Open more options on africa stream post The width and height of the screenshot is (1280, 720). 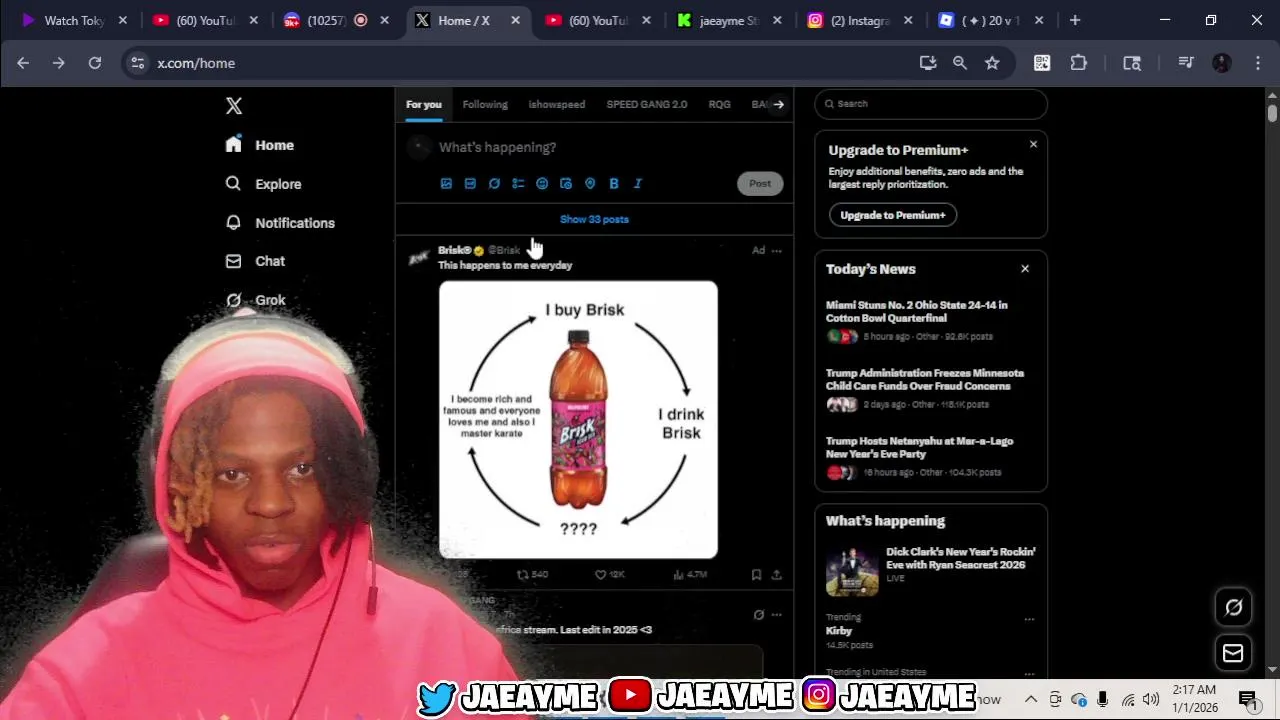[x=777, y=615]
